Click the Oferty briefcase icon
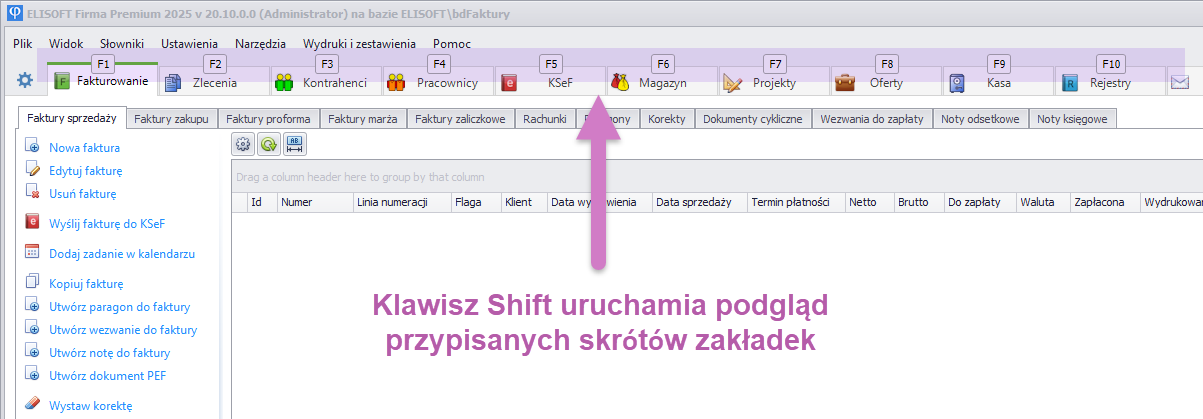The image size is (1203, 419). tap(845, 83)
